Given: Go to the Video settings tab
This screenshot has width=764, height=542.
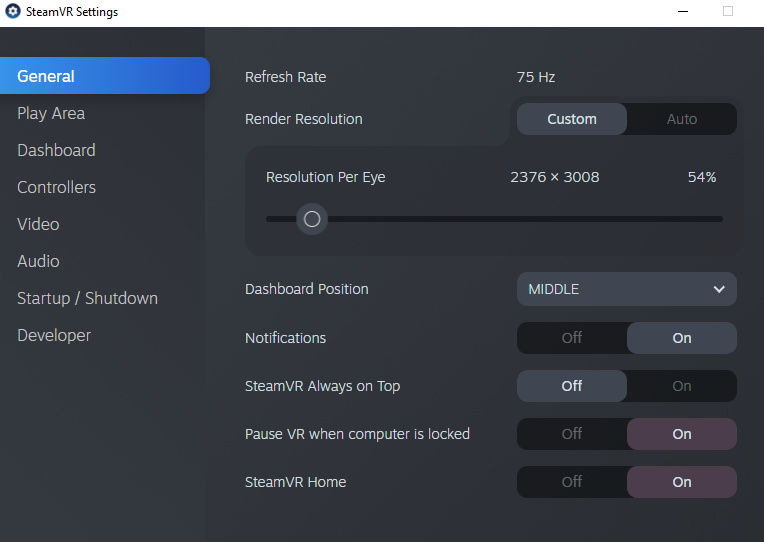Looking at the screenshot, I should (38, 224).
